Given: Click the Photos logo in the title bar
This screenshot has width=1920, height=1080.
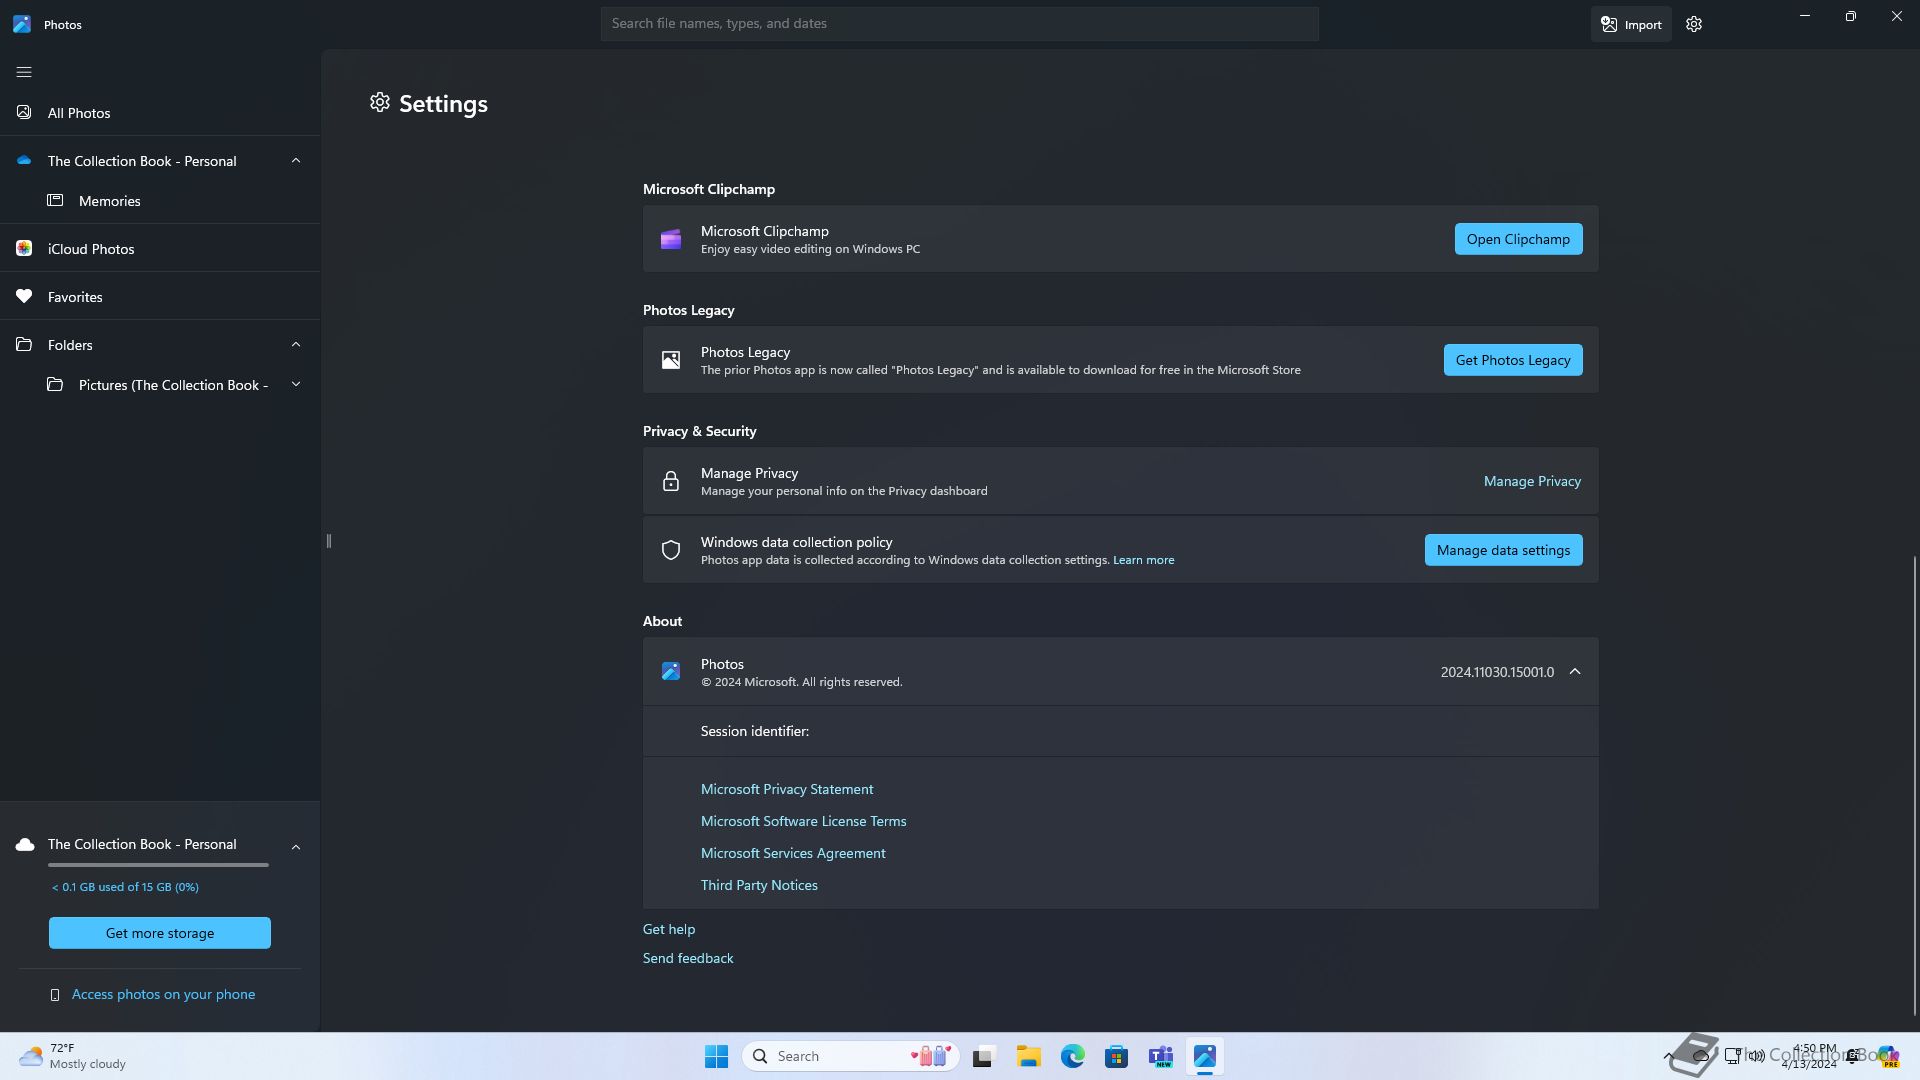Looking at the screenshot, I should point(22,24).
